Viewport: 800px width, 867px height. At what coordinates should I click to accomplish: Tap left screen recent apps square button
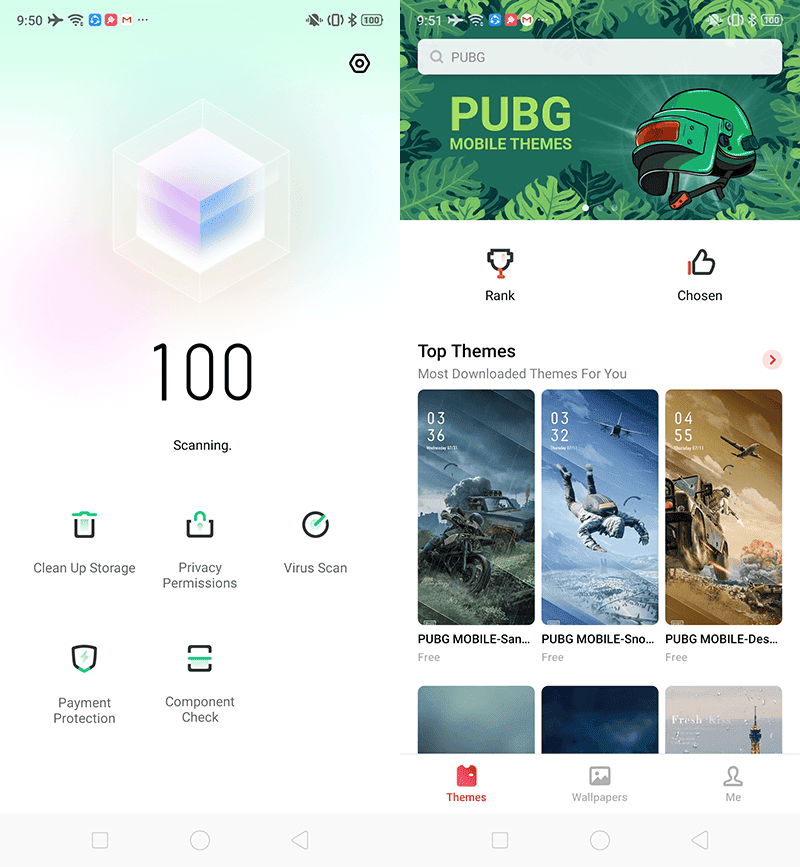[100, 840]
